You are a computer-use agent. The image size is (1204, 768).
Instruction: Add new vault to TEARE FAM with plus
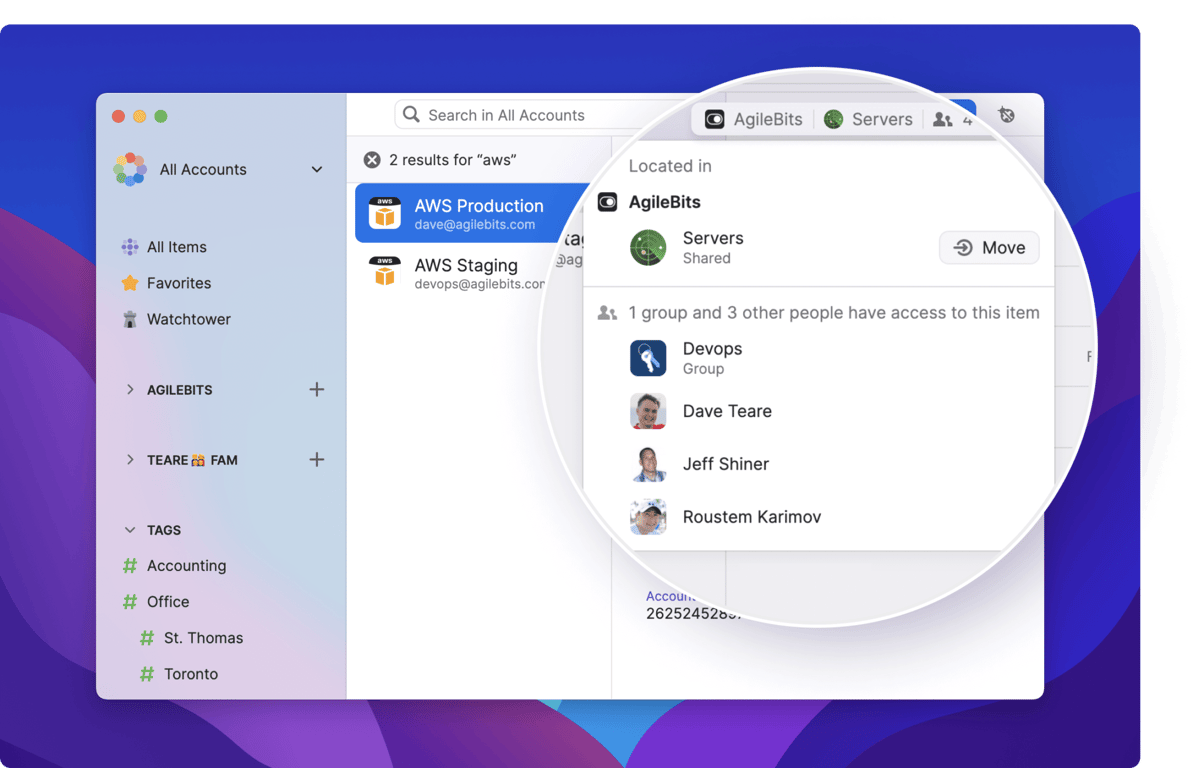(x=317, y=459)
